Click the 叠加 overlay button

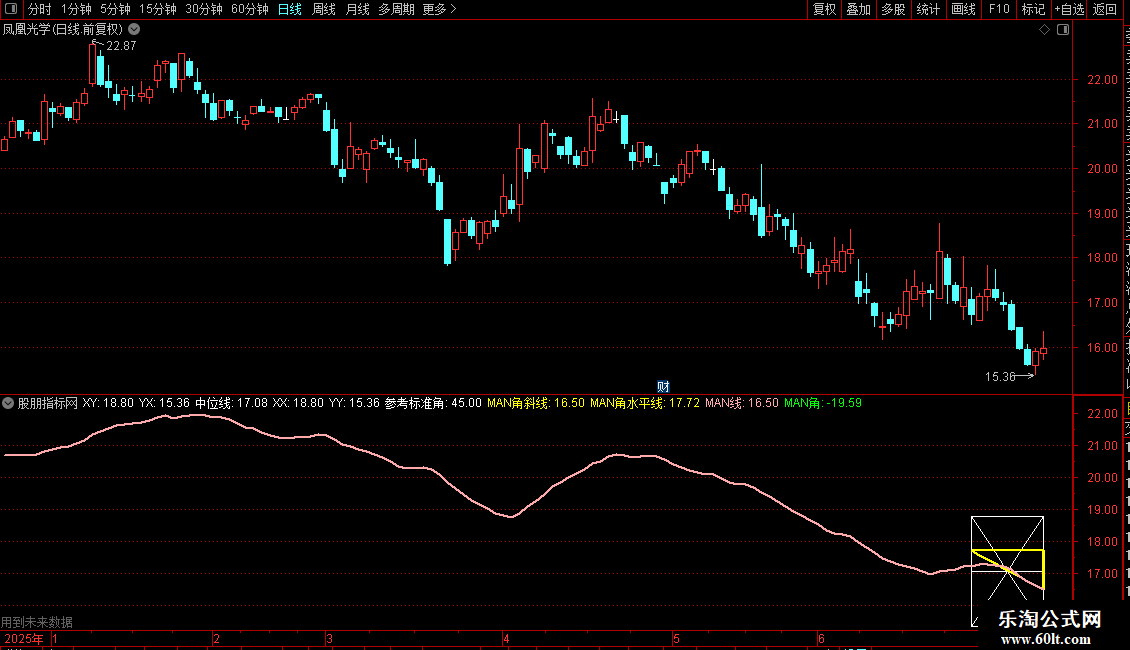click(x=858, y=9)
